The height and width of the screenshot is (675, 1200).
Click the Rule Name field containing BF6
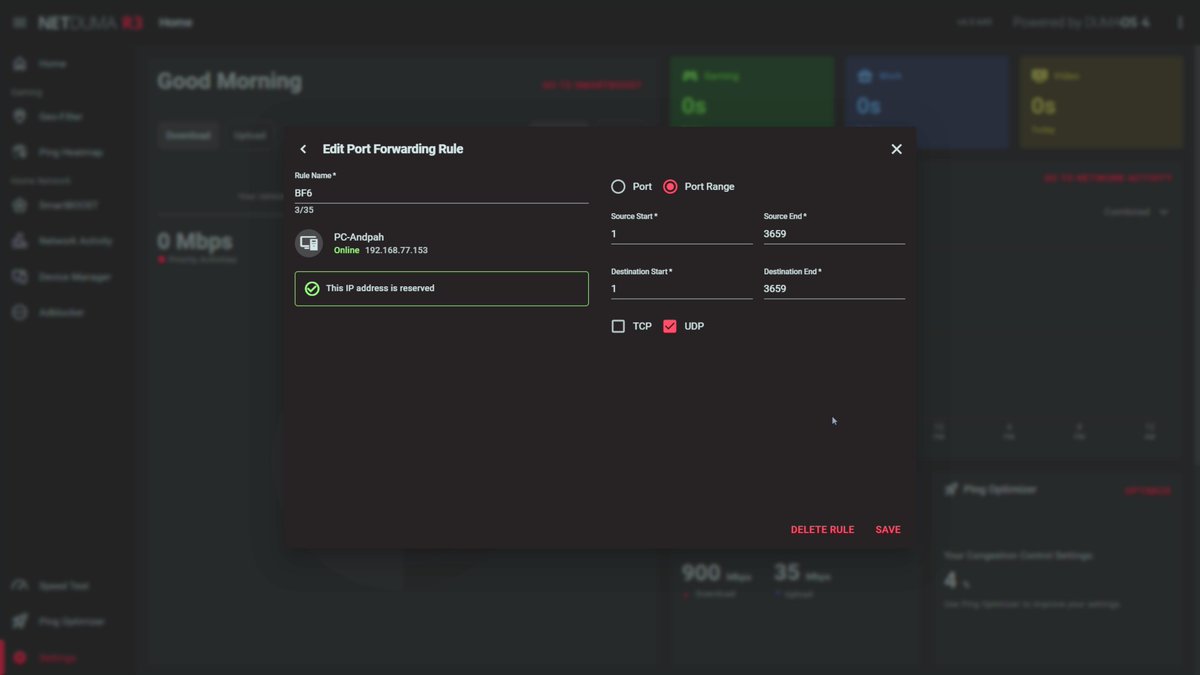[x=441, y=193]
